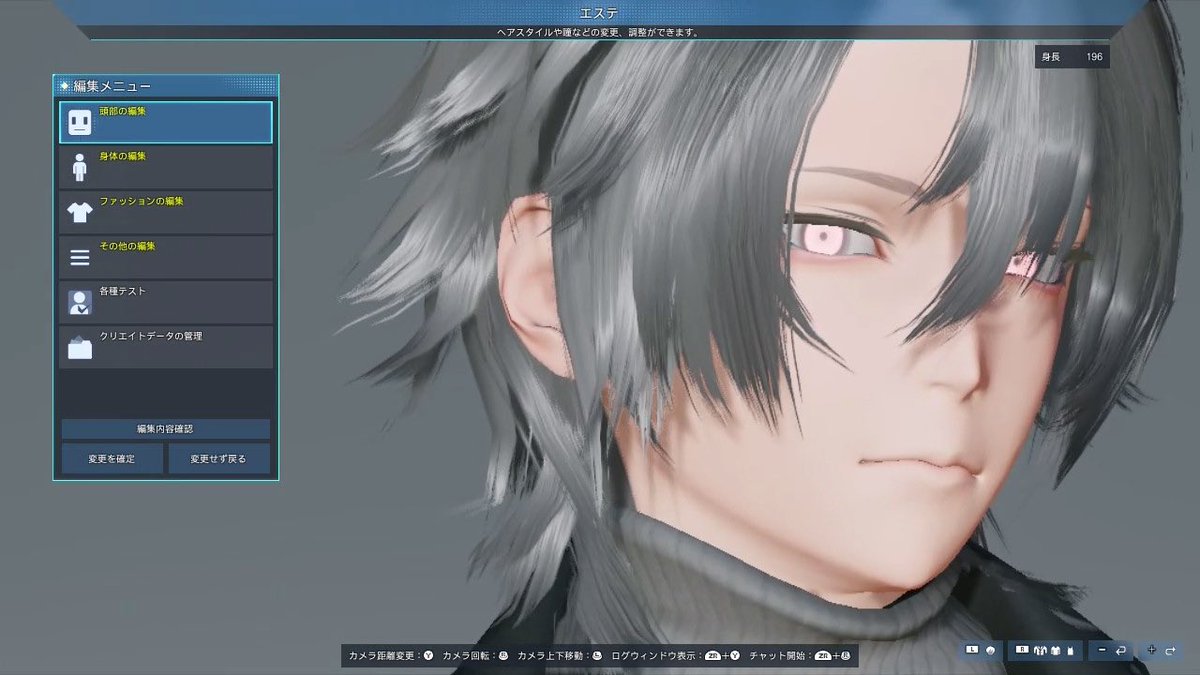
Task: Click the カメラ距離変更 hint label
Action: (x=382, y=656)
